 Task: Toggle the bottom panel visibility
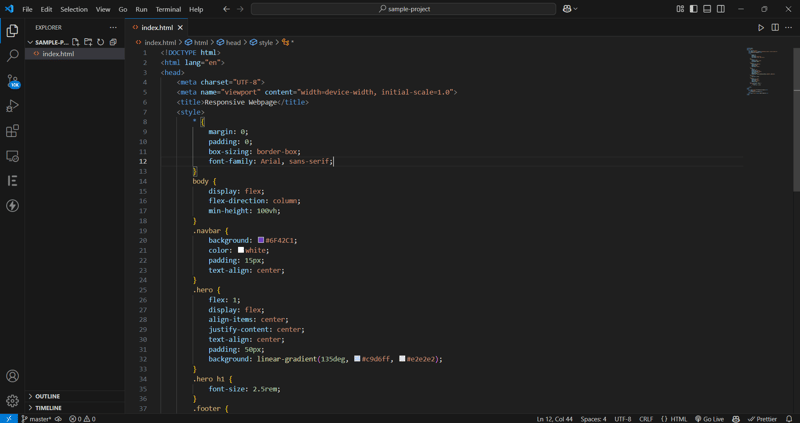(707, 9)
